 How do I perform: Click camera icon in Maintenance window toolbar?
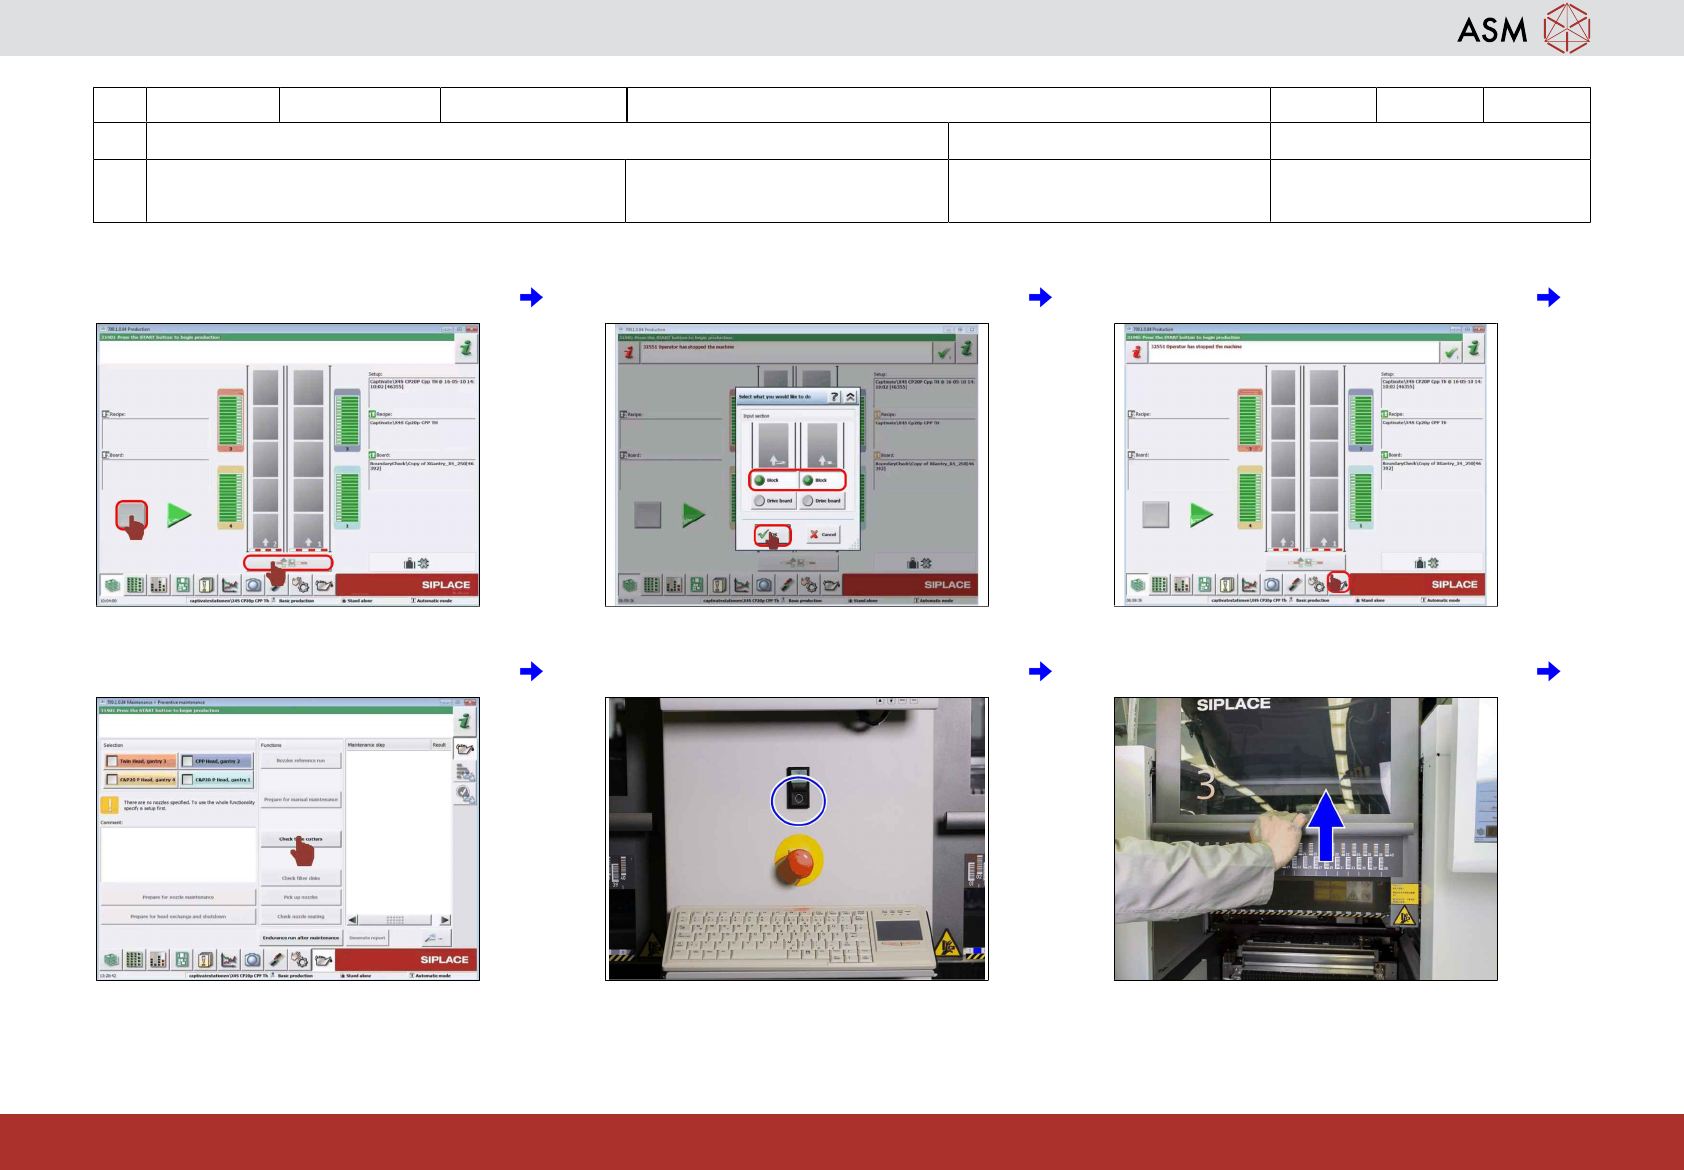tap(252, 959)
